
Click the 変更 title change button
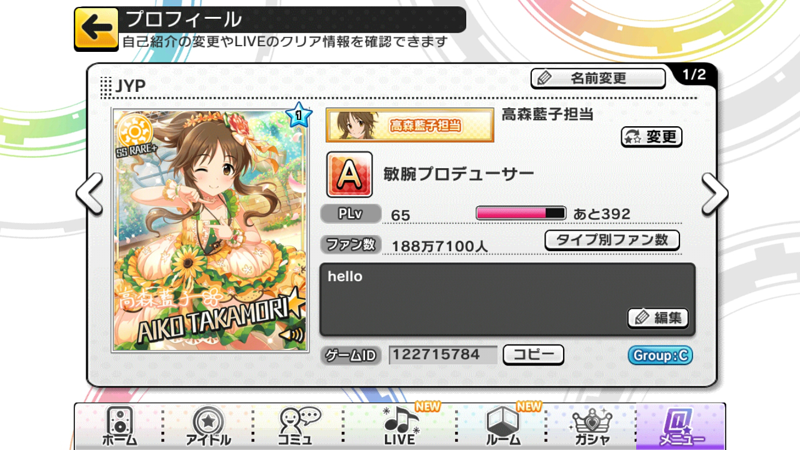[652, 137]
